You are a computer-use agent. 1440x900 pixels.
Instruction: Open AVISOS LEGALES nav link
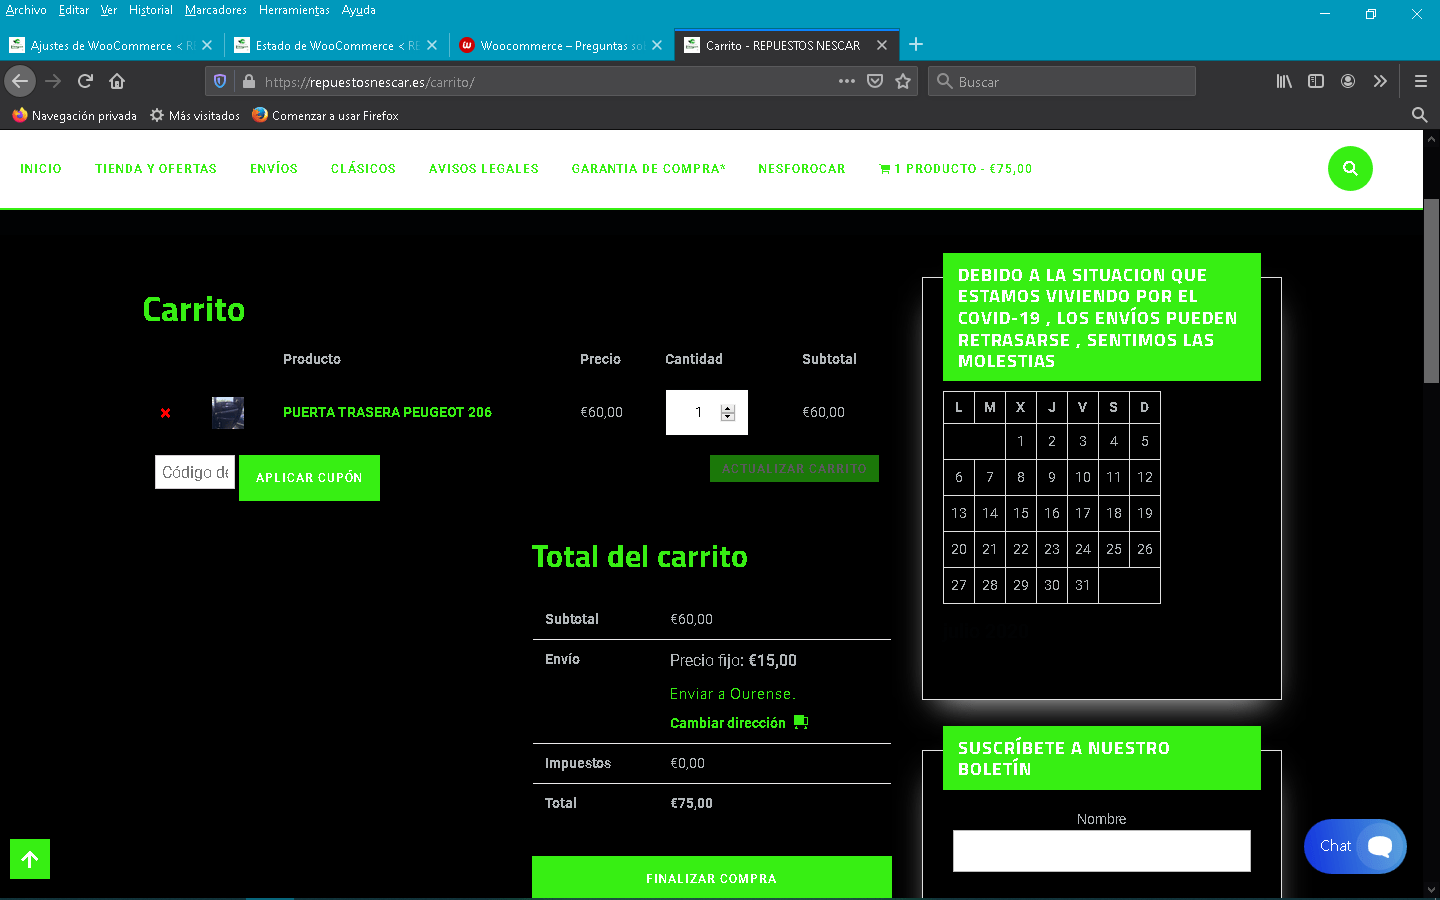(484, 169)
